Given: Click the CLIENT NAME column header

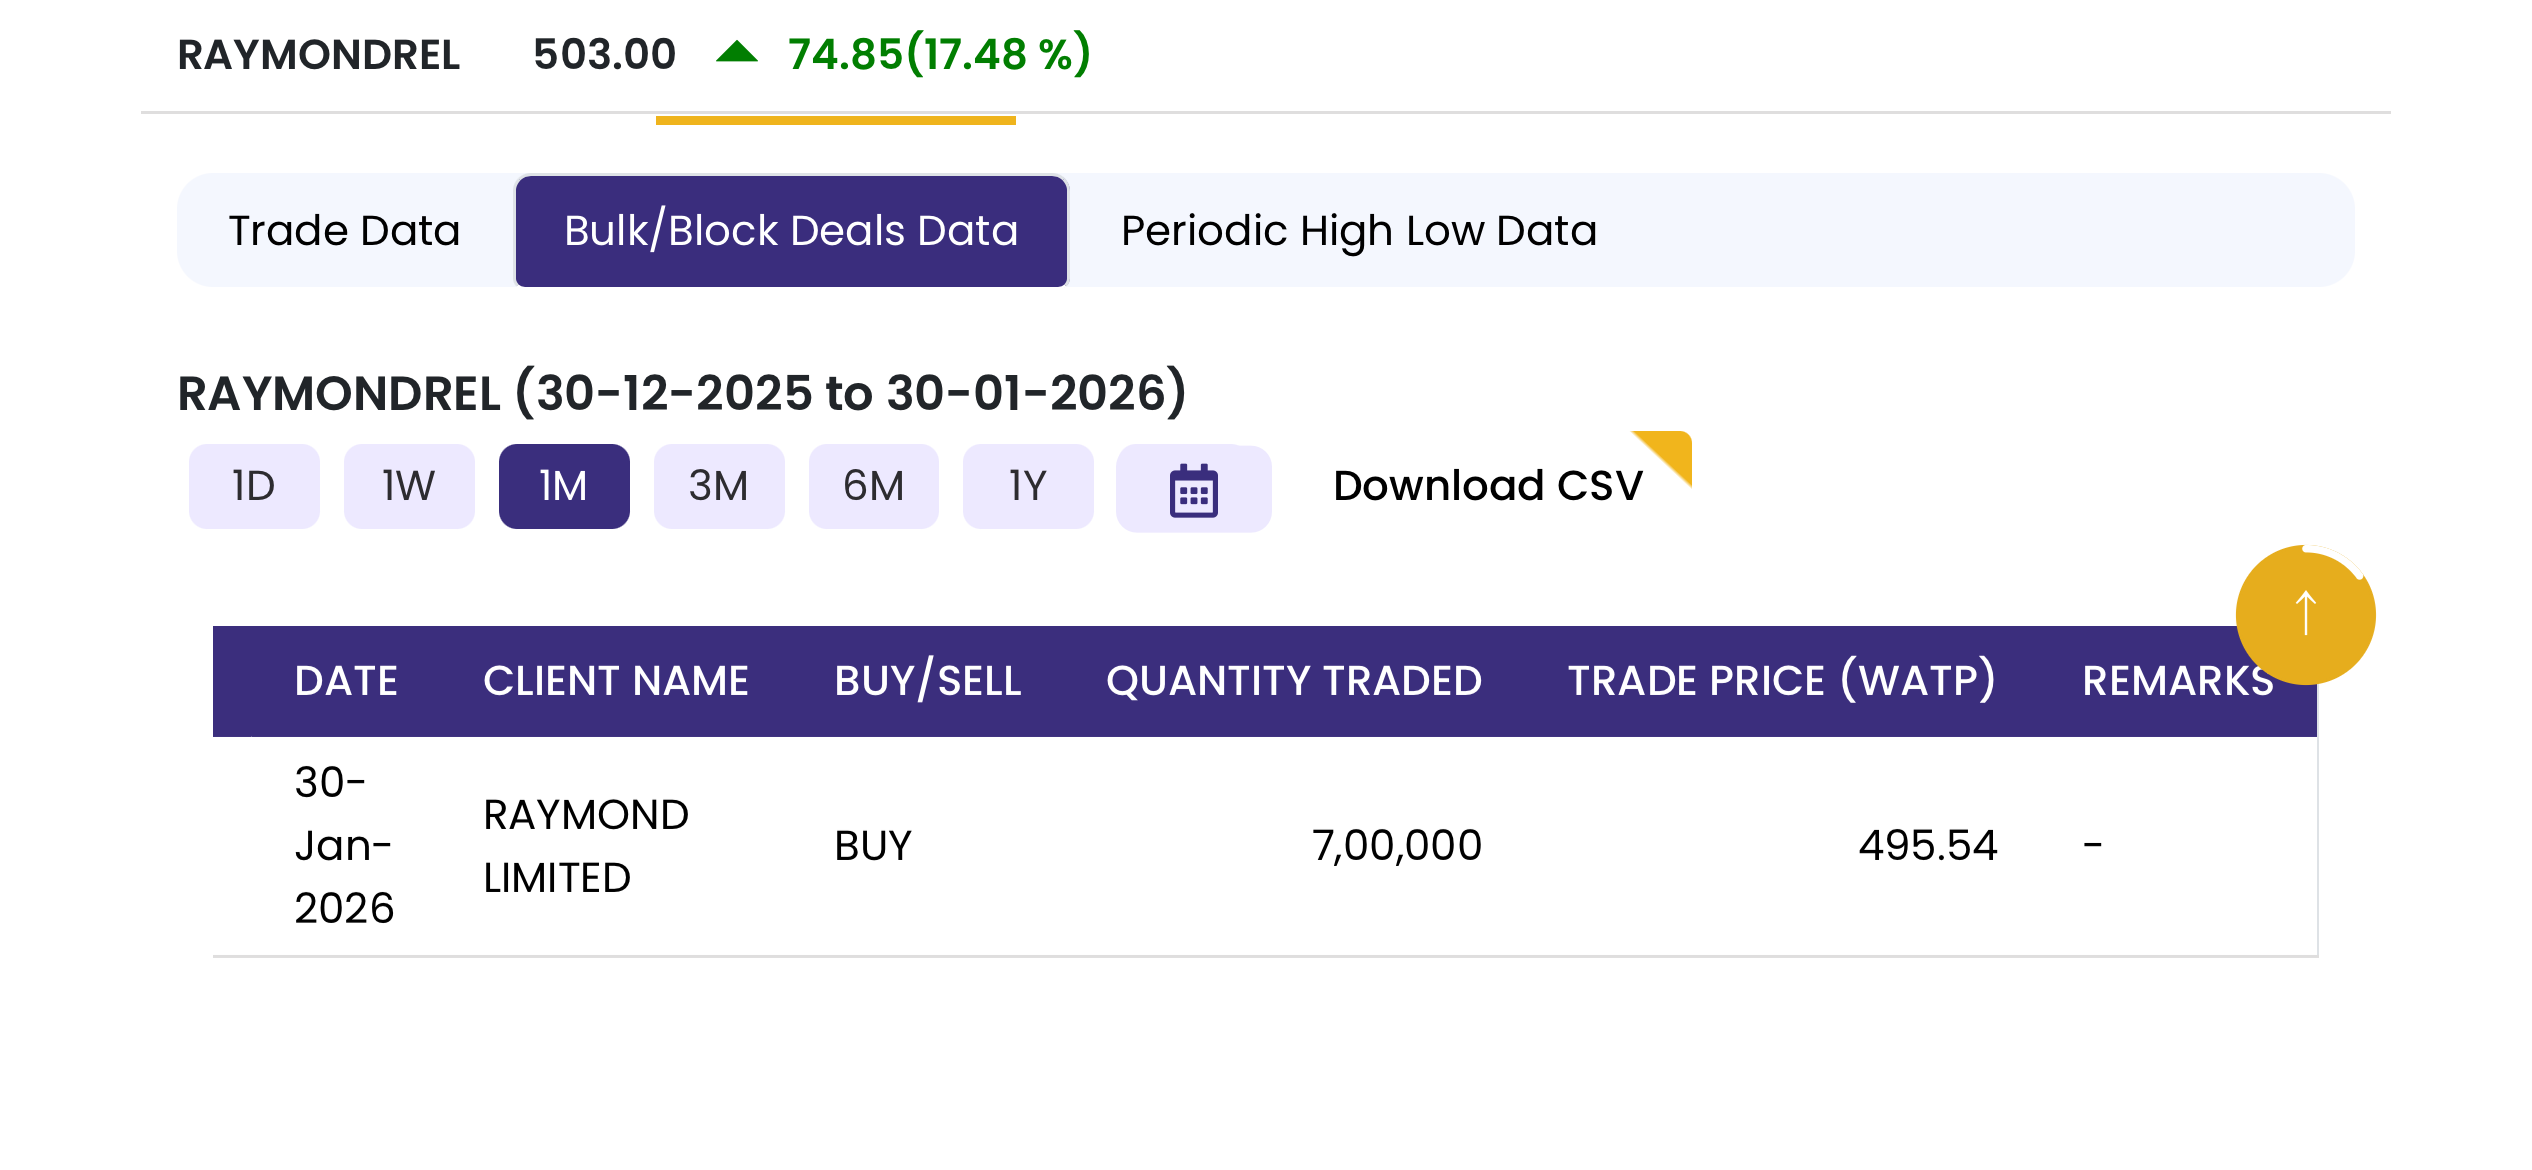Looking at the screenshot, I should 616,681.
